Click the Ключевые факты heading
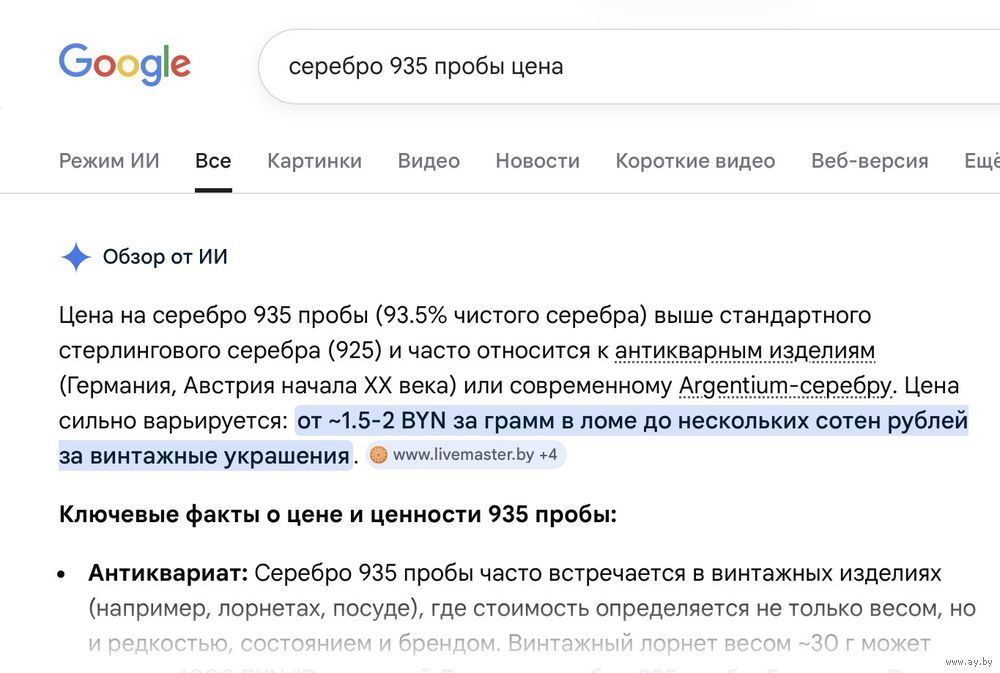This screenshot has height=673, width=1000. tap(338, 515)
